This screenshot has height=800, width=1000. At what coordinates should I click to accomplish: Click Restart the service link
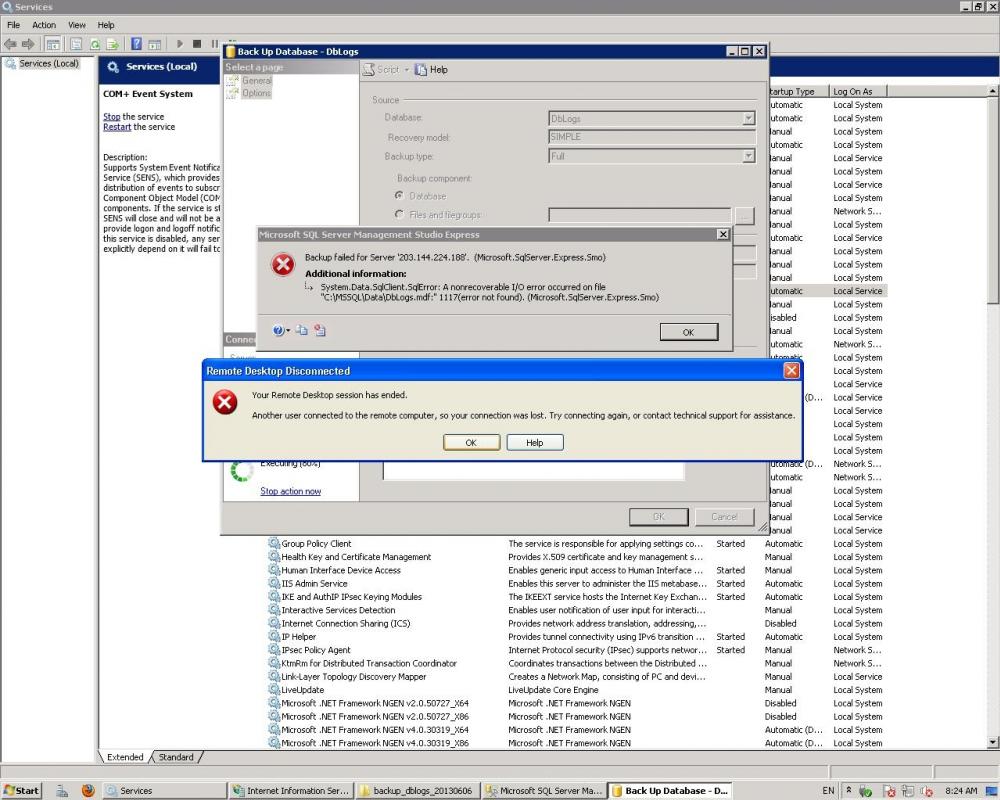(117, 127)
